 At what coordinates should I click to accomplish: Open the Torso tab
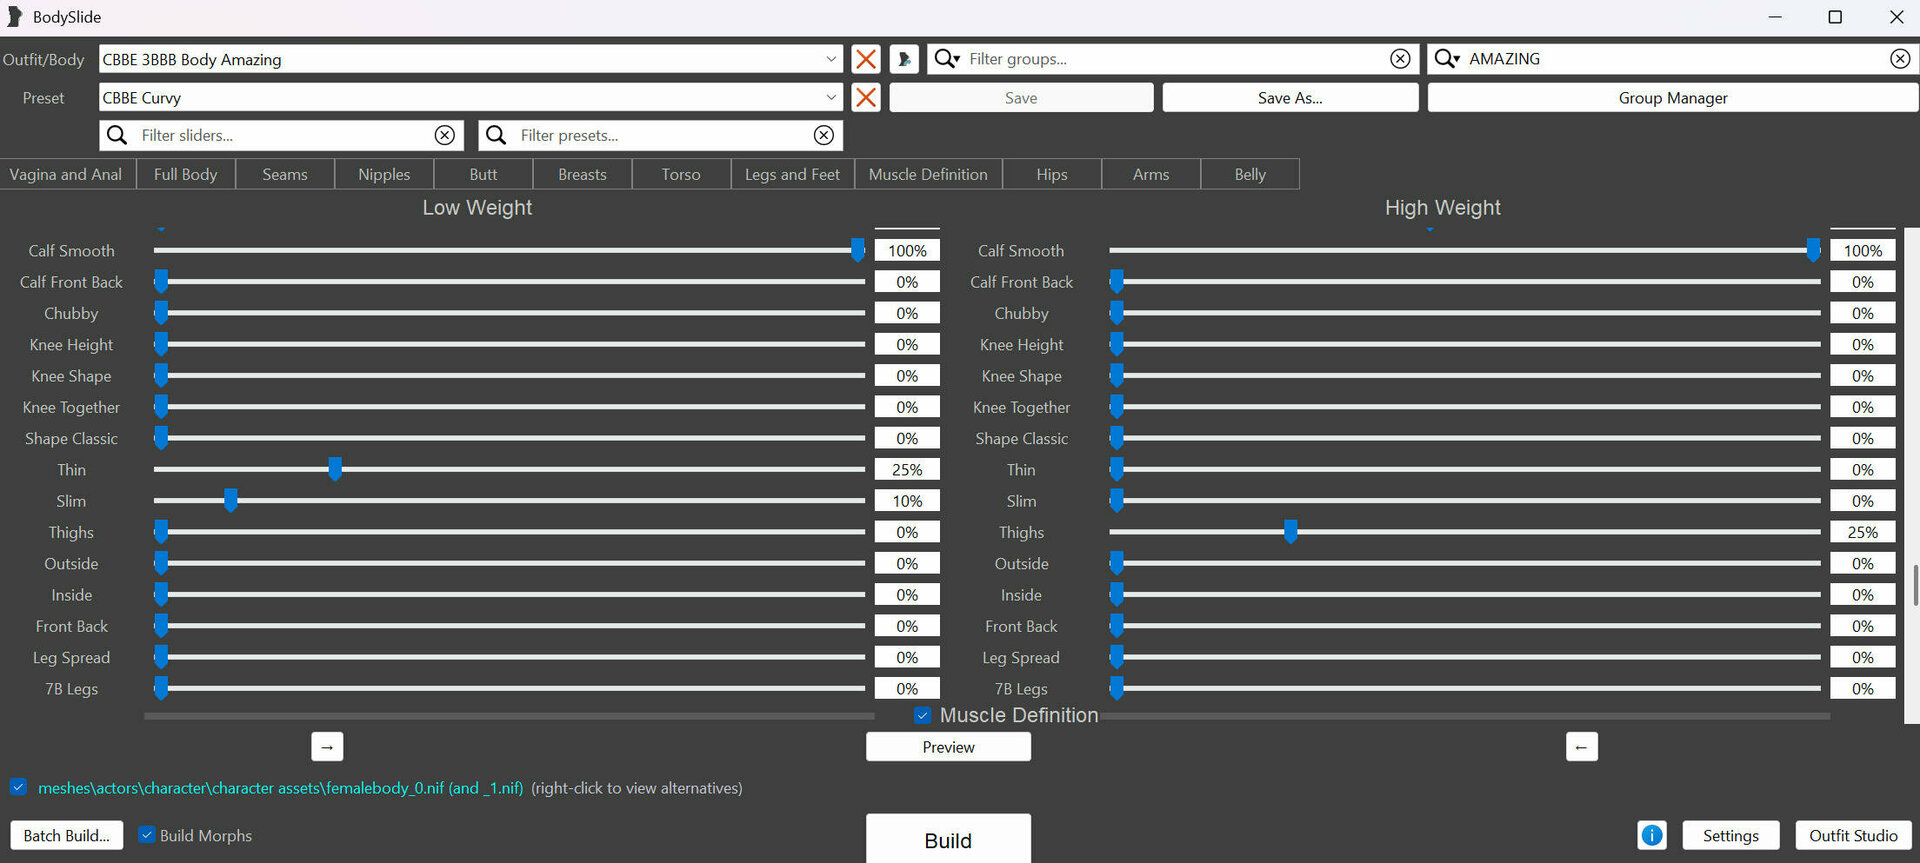pyautogui.click(x=681, y=174)
